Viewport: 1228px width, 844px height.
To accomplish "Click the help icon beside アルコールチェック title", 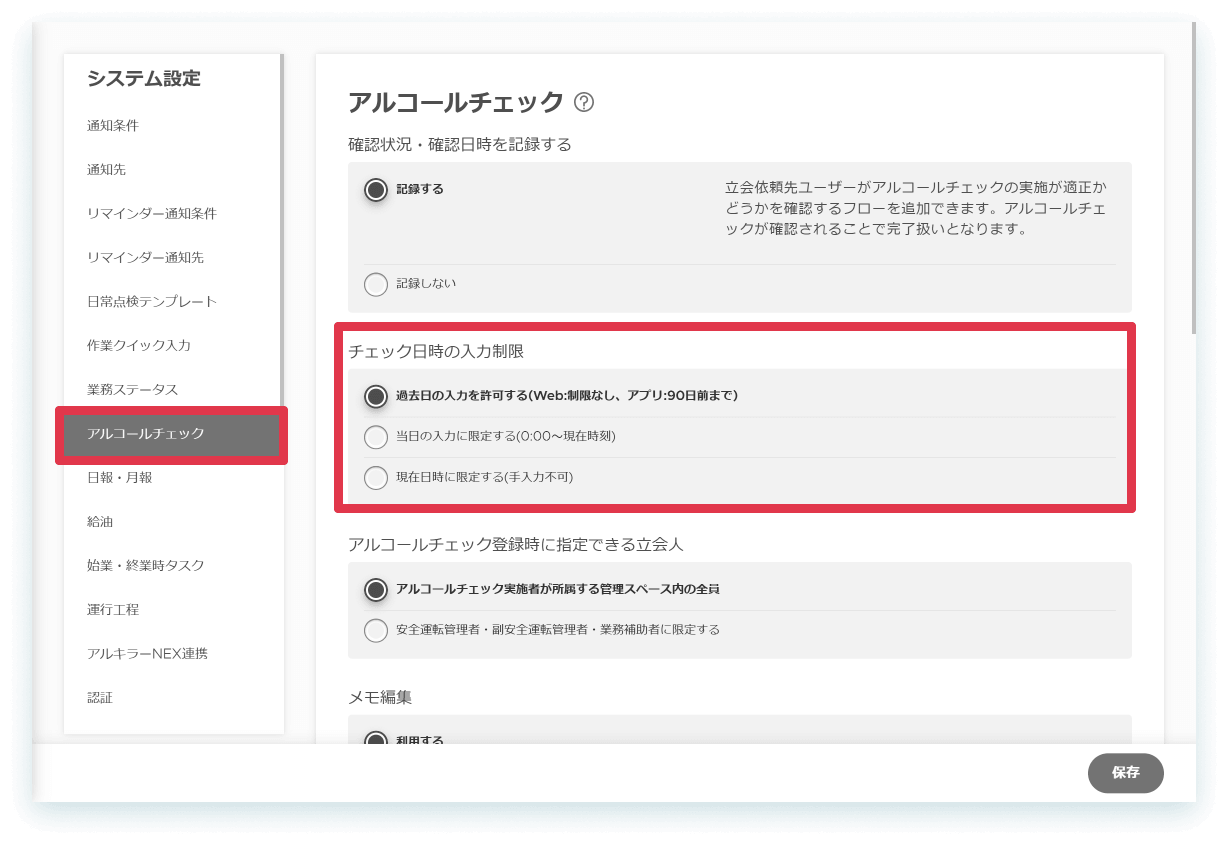I will [585, 102].
